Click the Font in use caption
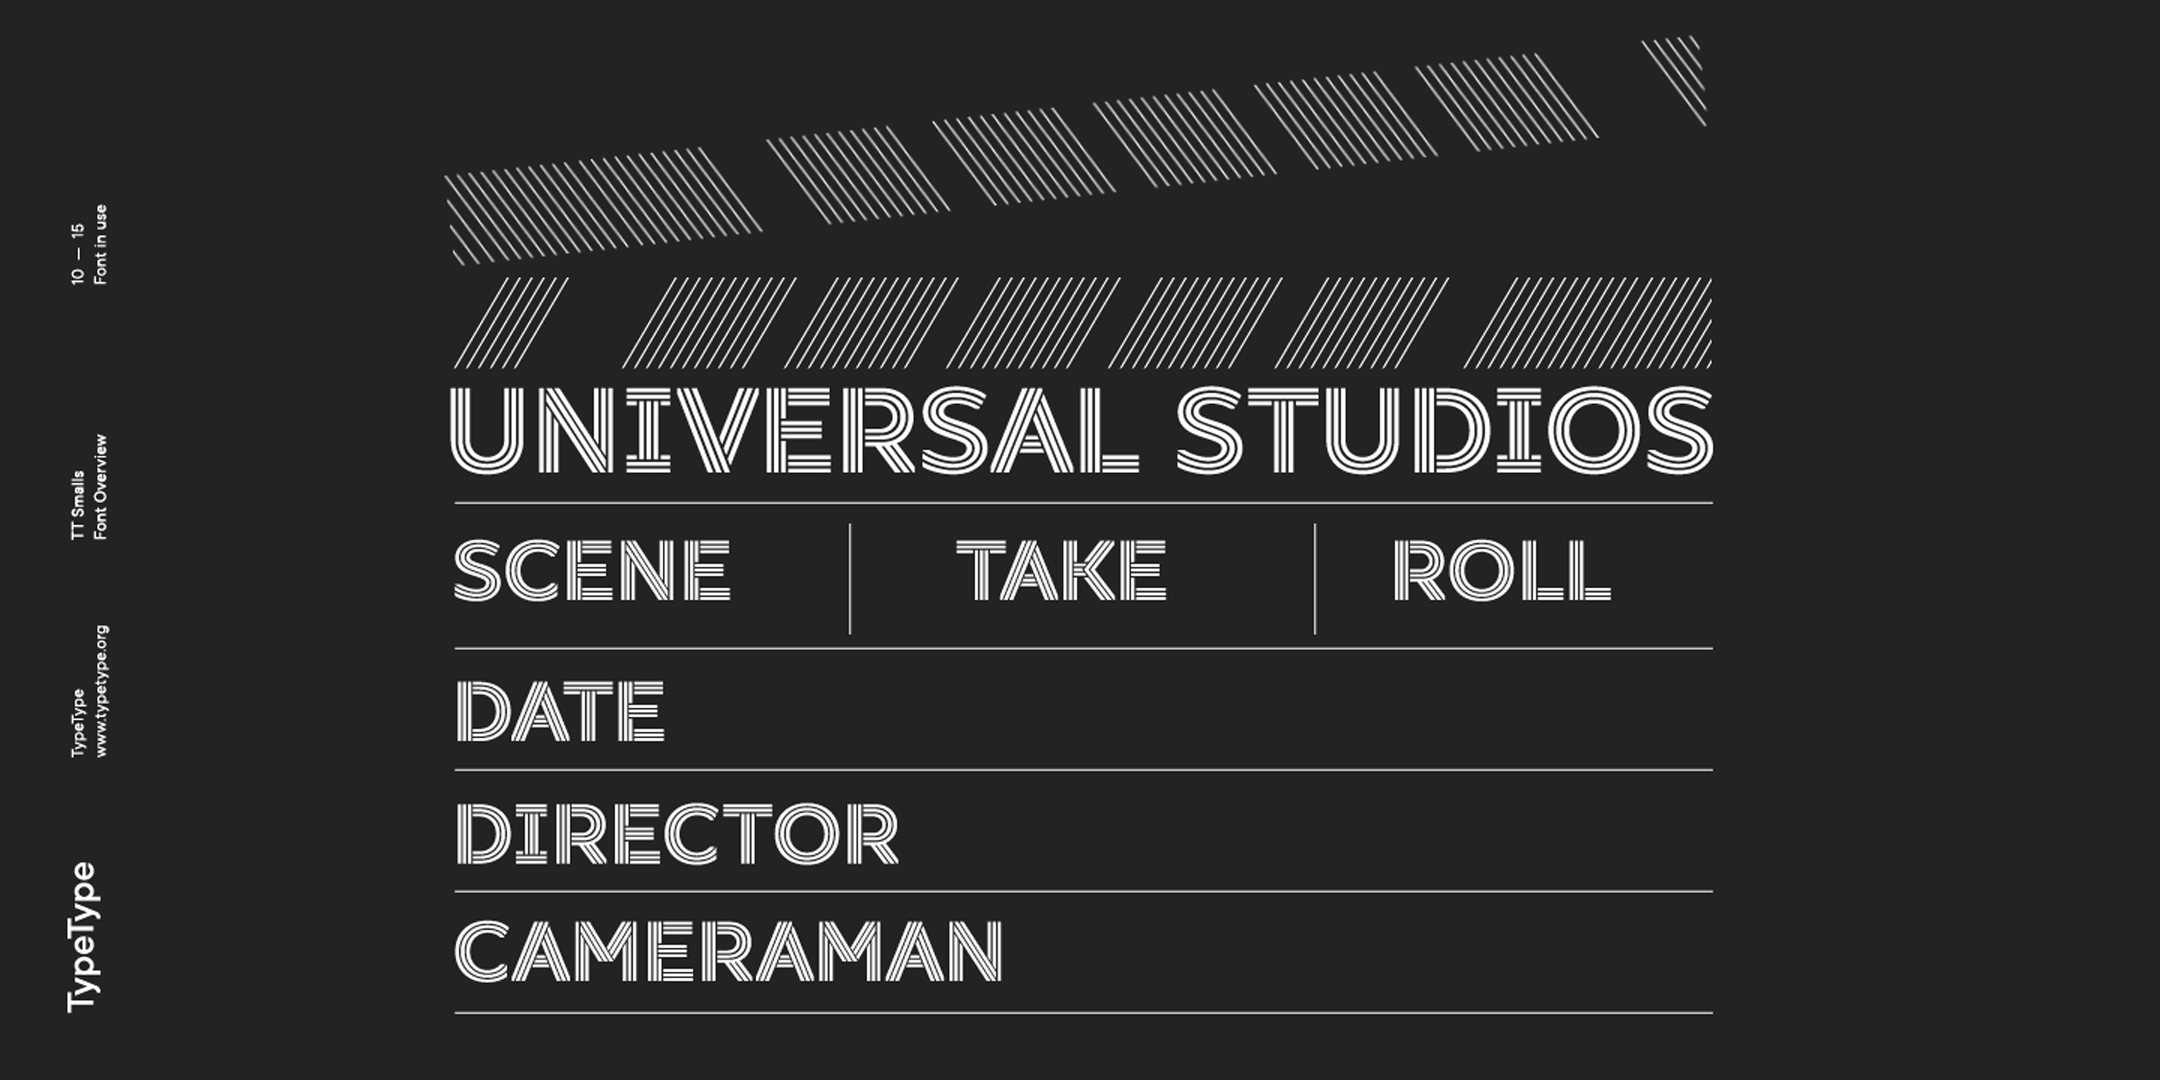2160x1080 pixels. (100, 245)
